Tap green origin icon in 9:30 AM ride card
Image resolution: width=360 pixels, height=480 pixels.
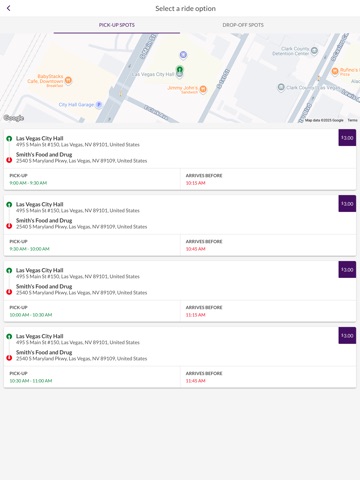(9, 204)
